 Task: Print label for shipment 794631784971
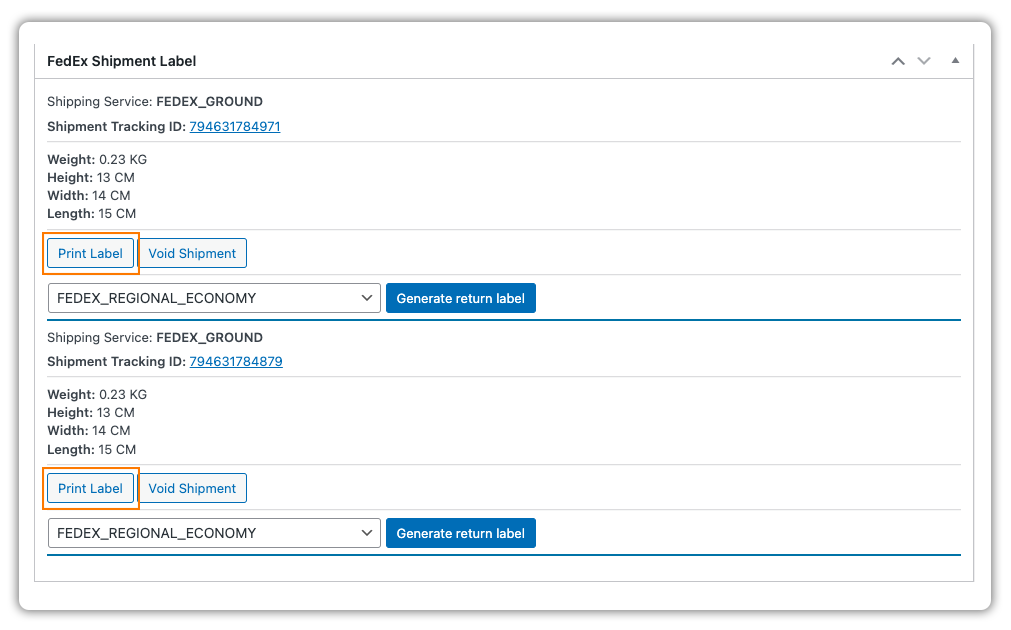click(x=90, y=253)
